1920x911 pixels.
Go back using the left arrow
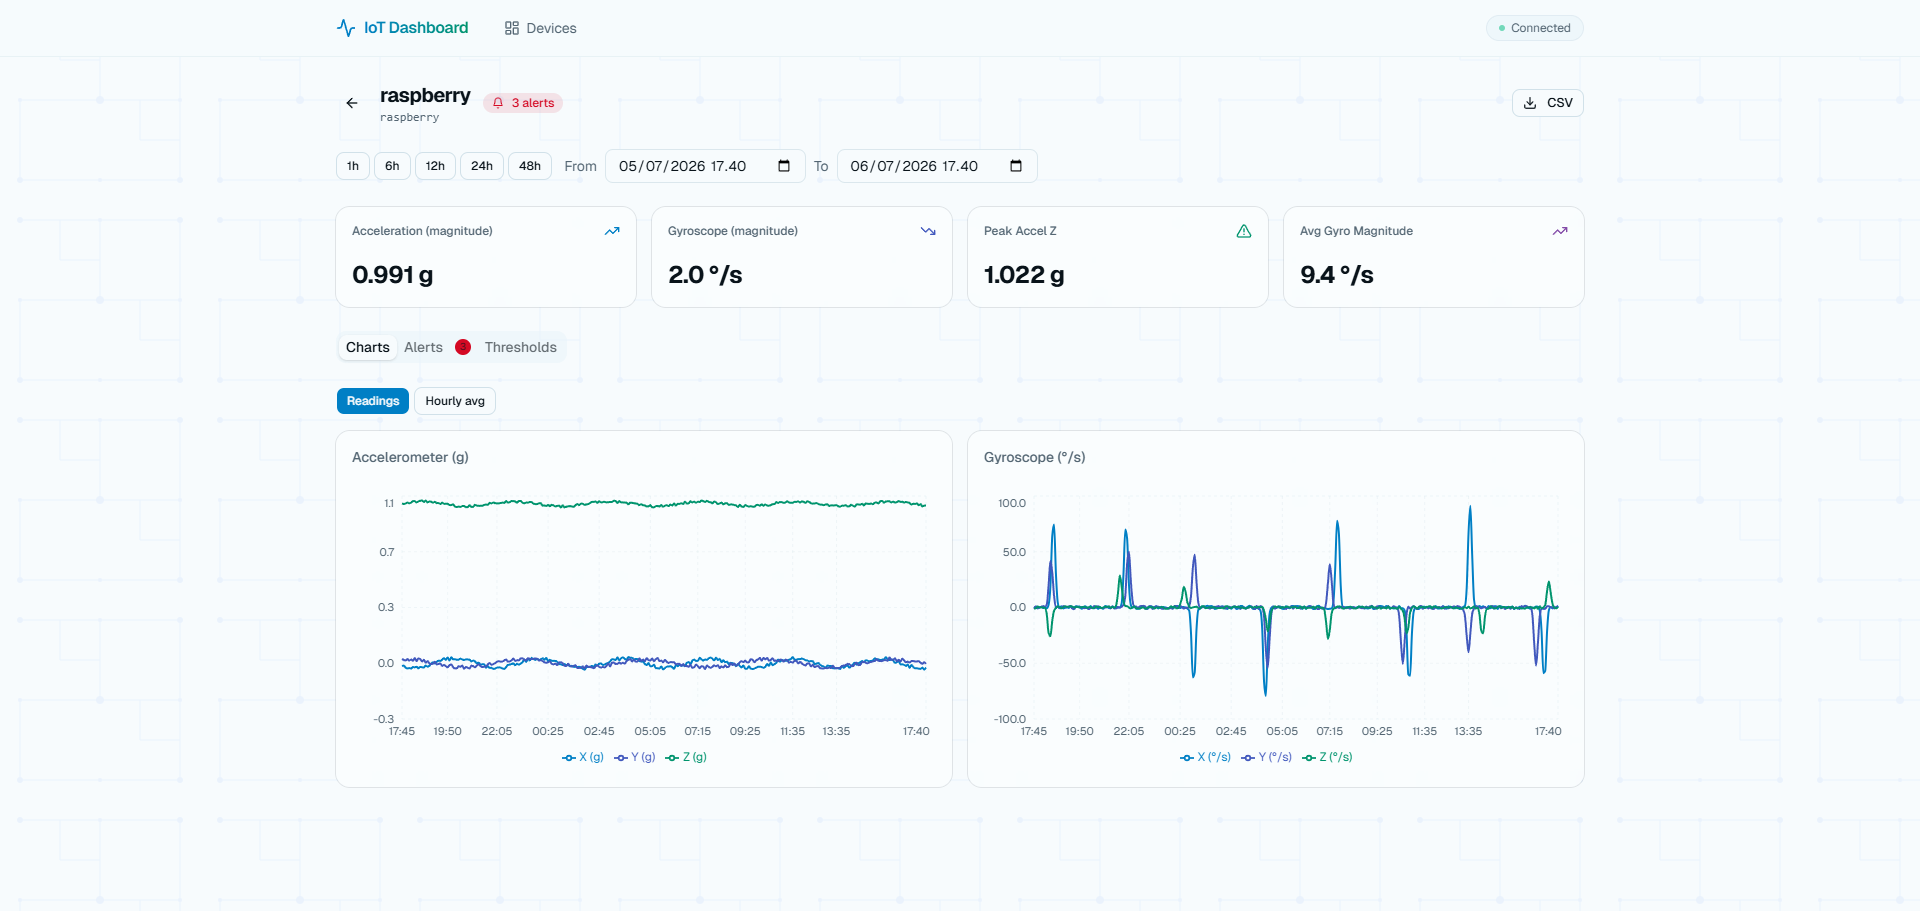coord(352,103)
